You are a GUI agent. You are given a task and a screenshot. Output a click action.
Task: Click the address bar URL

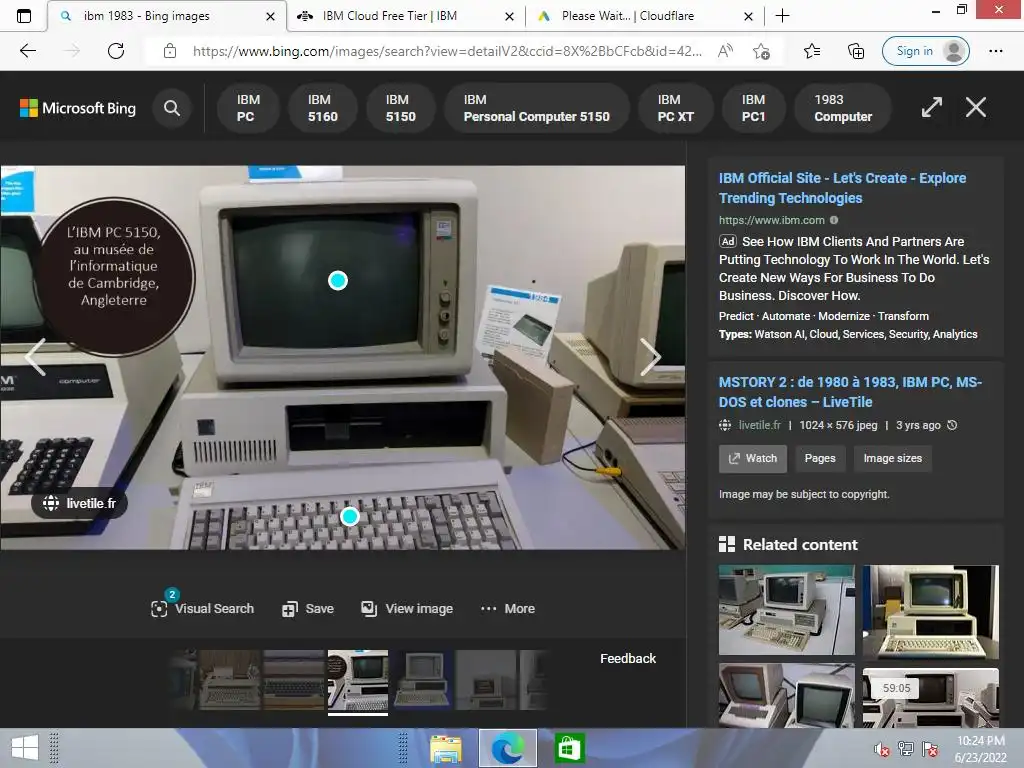click(447, 51)
